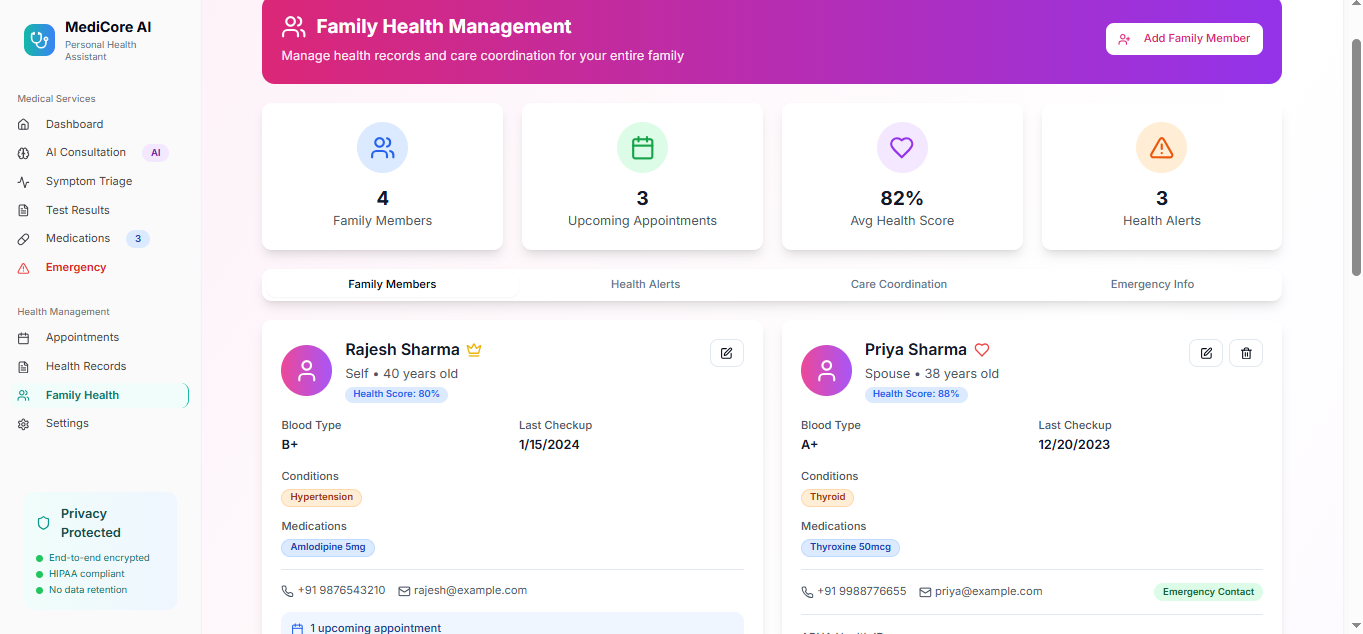
Task: Edit Rajesh Sharma's profile
Action: click(x=727, y=353)
